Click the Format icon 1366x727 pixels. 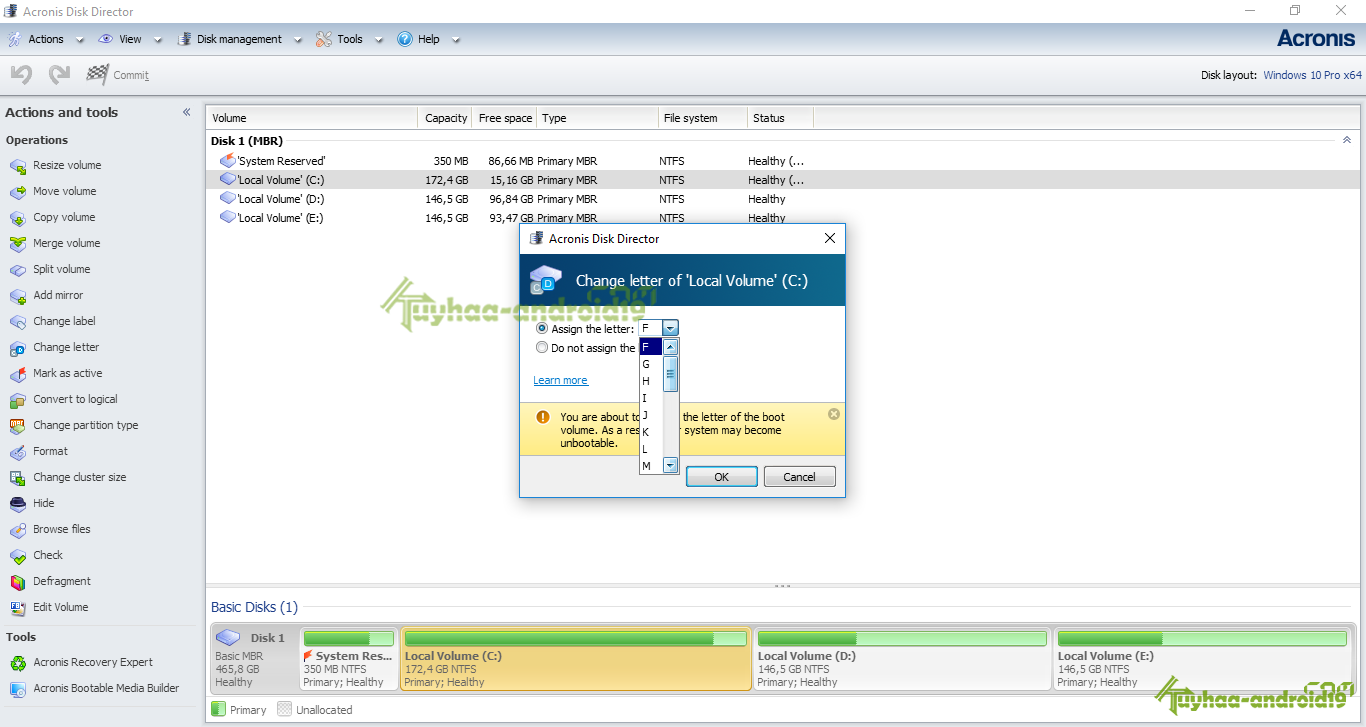pos(17,452)
